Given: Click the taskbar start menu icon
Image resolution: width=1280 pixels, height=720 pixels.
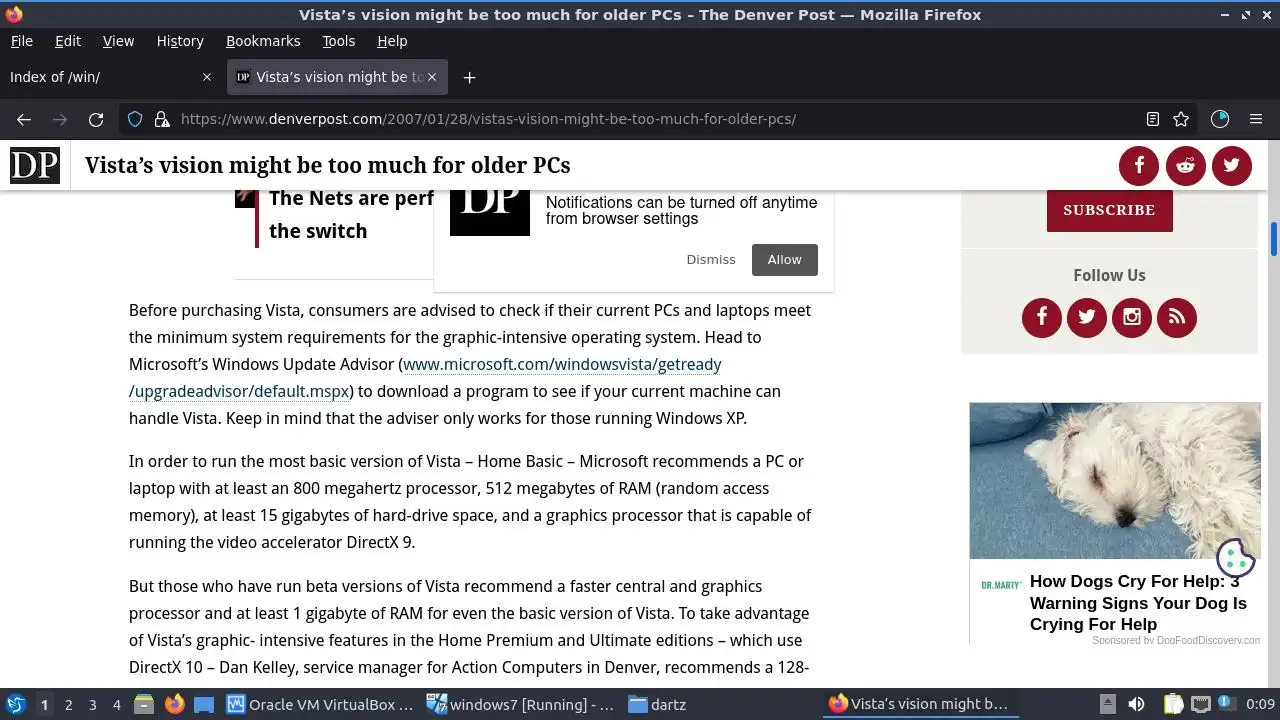Looking at the screenshot, I should point(15,704).
